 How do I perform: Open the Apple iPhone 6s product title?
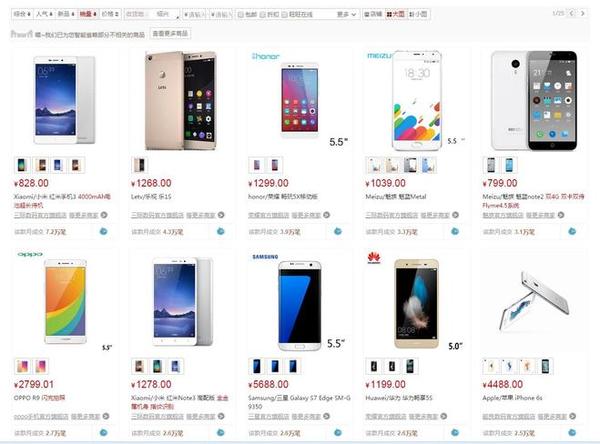pos(512,398)
